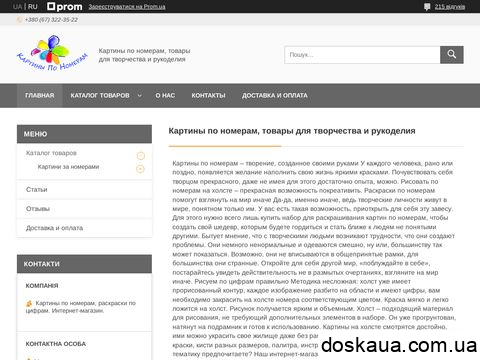480x360 pixels.
Task: Open КОНТАКТЫ navigation item
Action: 208,95
